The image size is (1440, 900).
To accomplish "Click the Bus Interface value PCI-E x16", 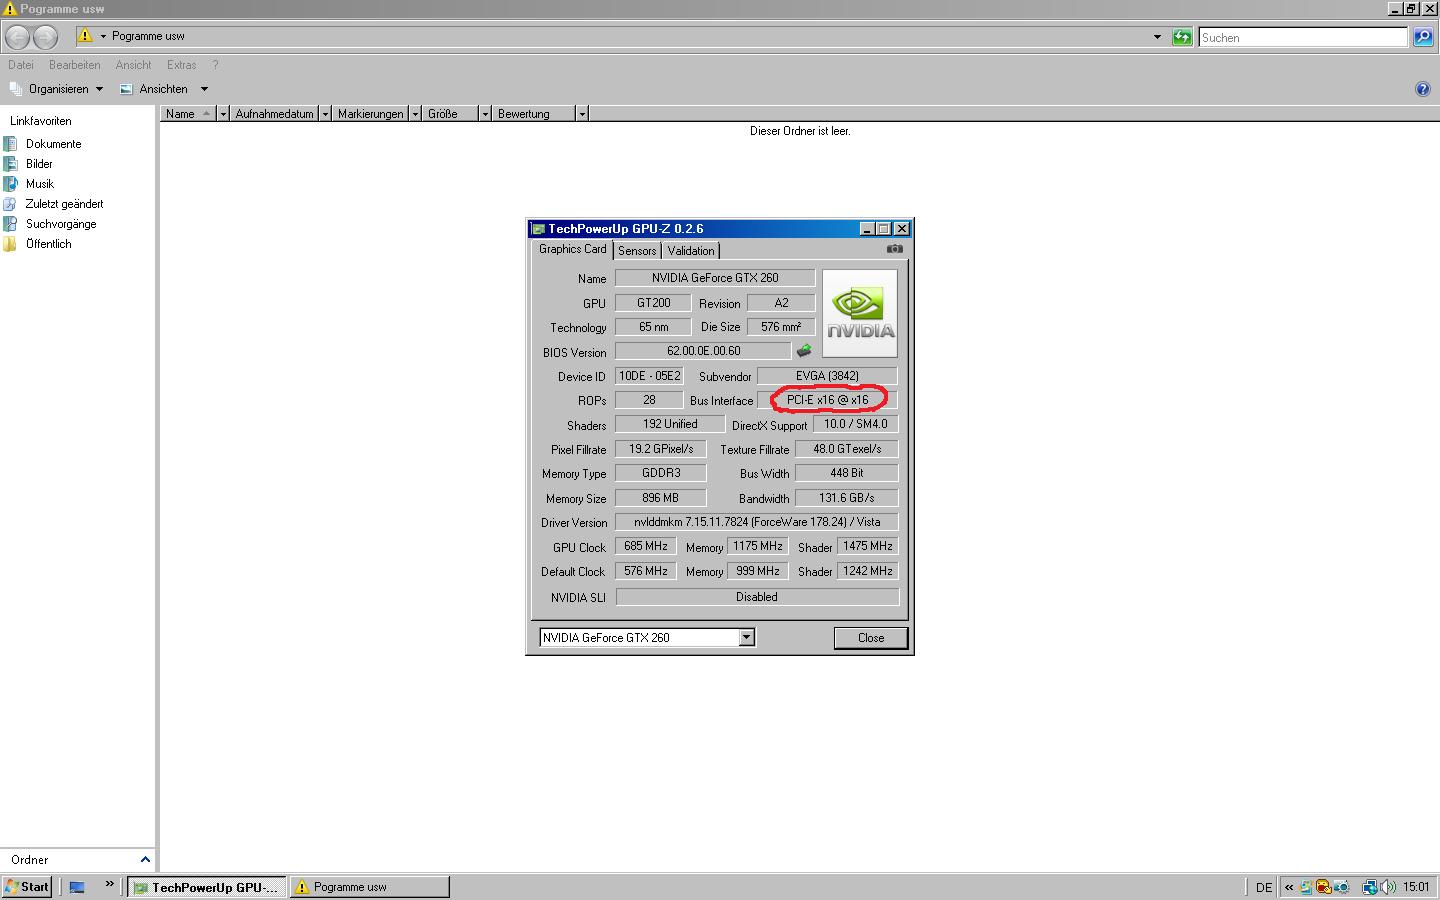I will 827,400.
